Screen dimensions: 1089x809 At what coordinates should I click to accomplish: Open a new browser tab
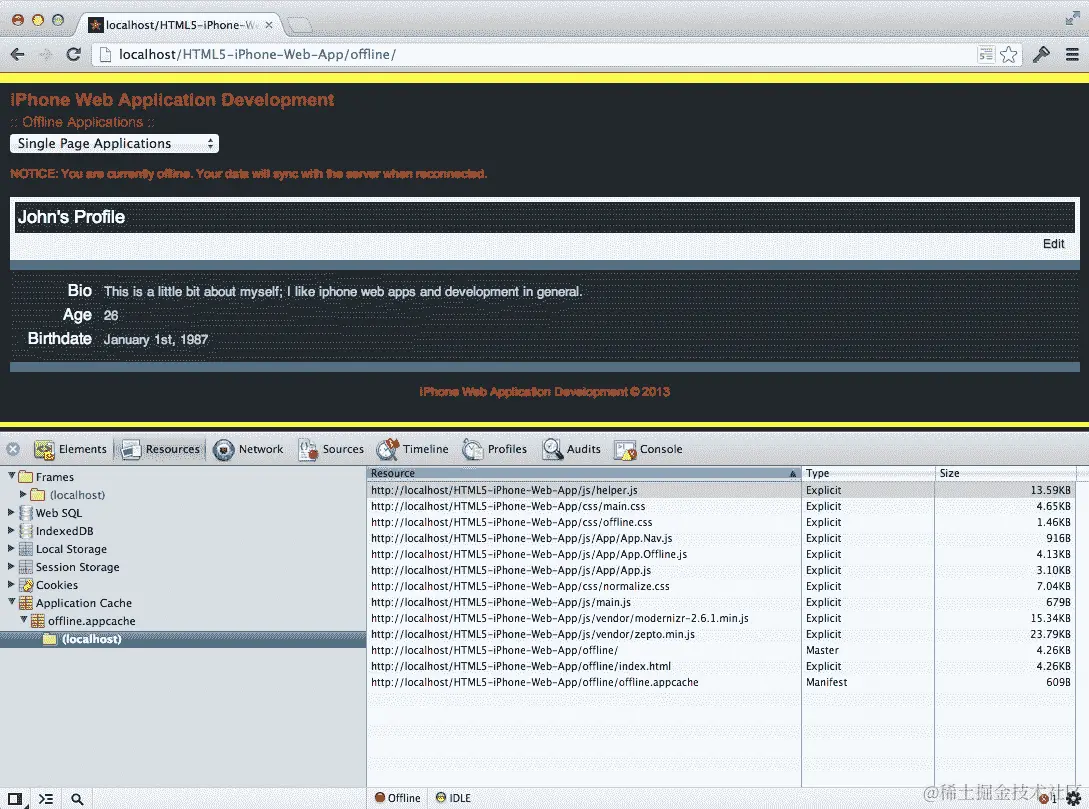point(300,26)
